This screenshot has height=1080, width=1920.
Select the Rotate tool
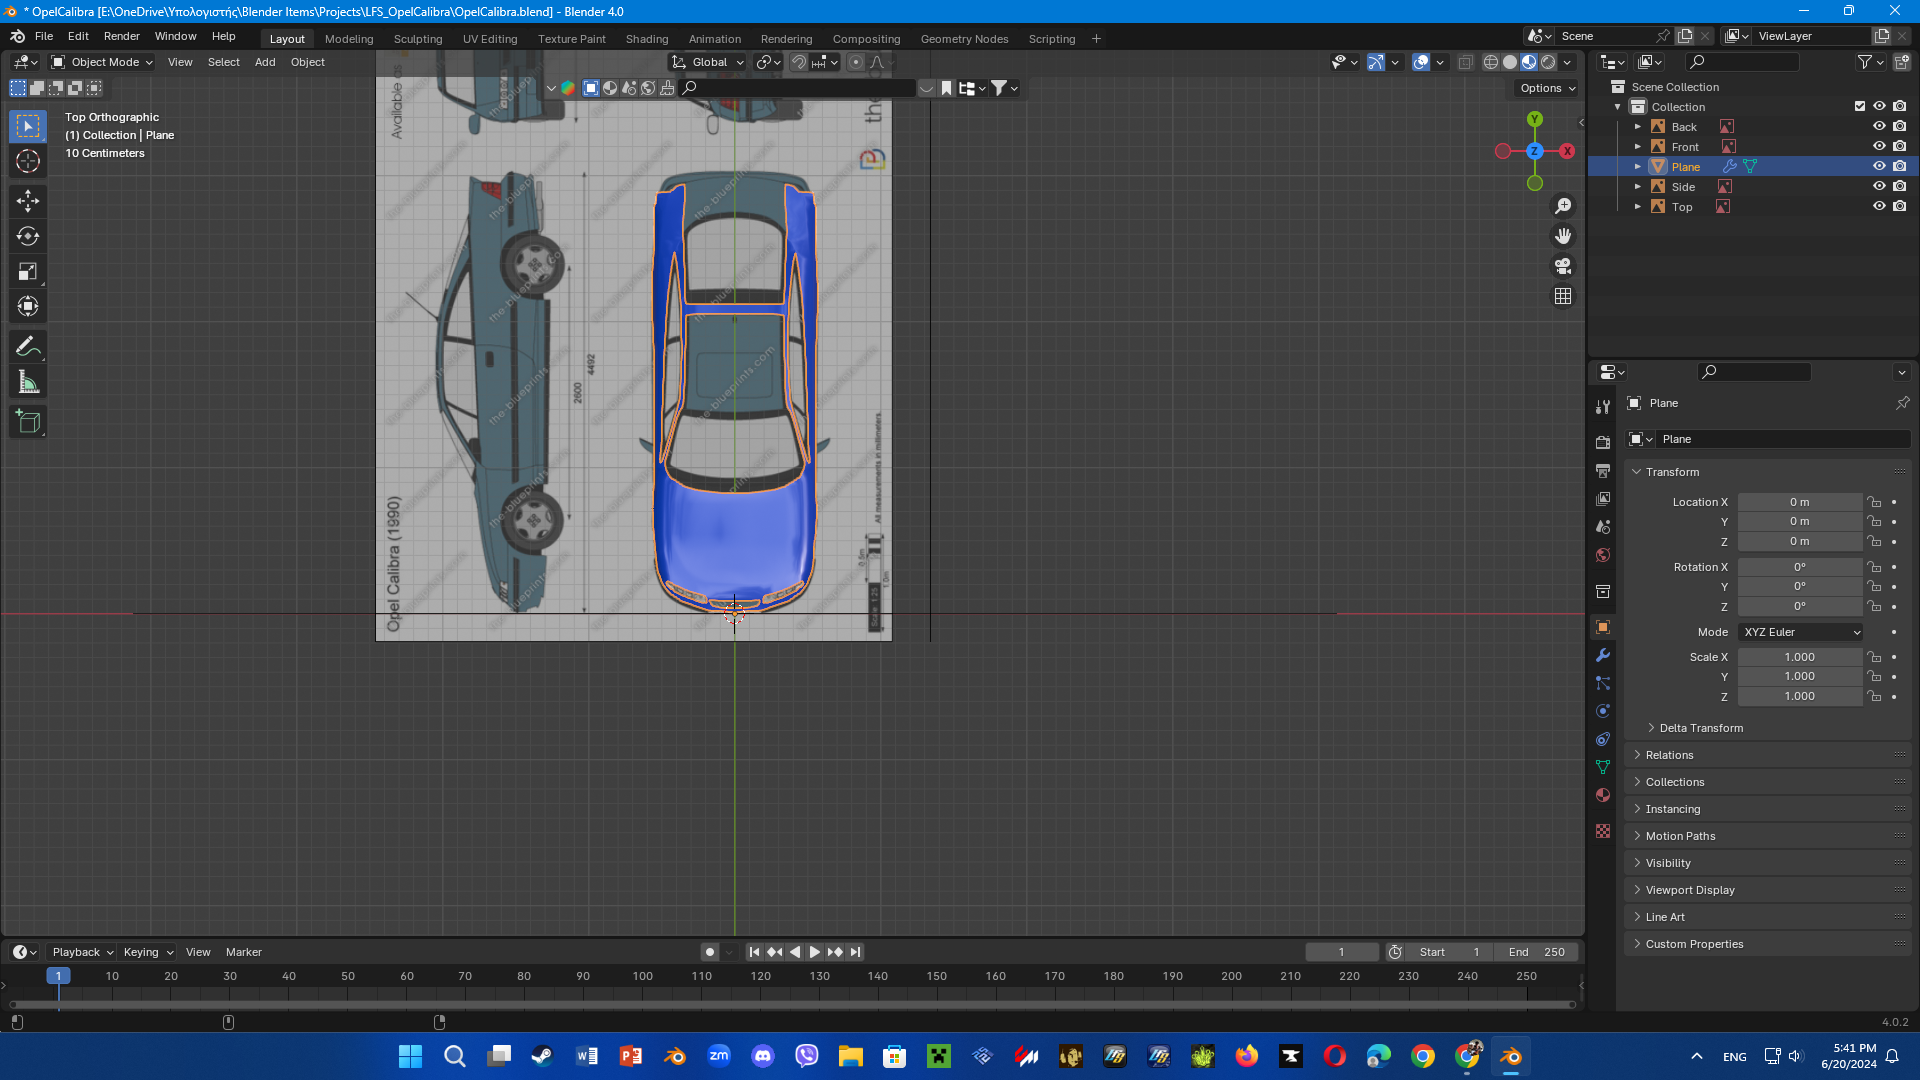pyautogui.click(x=28, y=236)
